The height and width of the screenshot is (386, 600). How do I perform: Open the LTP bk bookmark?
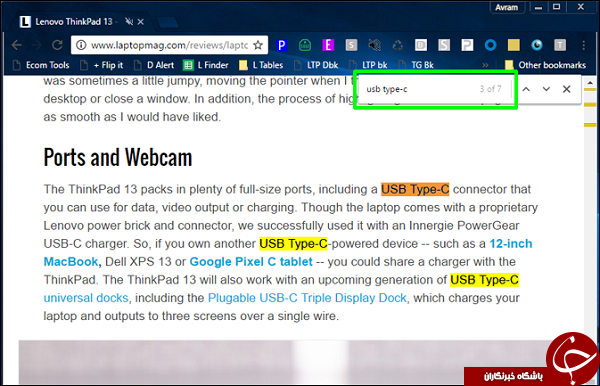[x=368, y=65]
